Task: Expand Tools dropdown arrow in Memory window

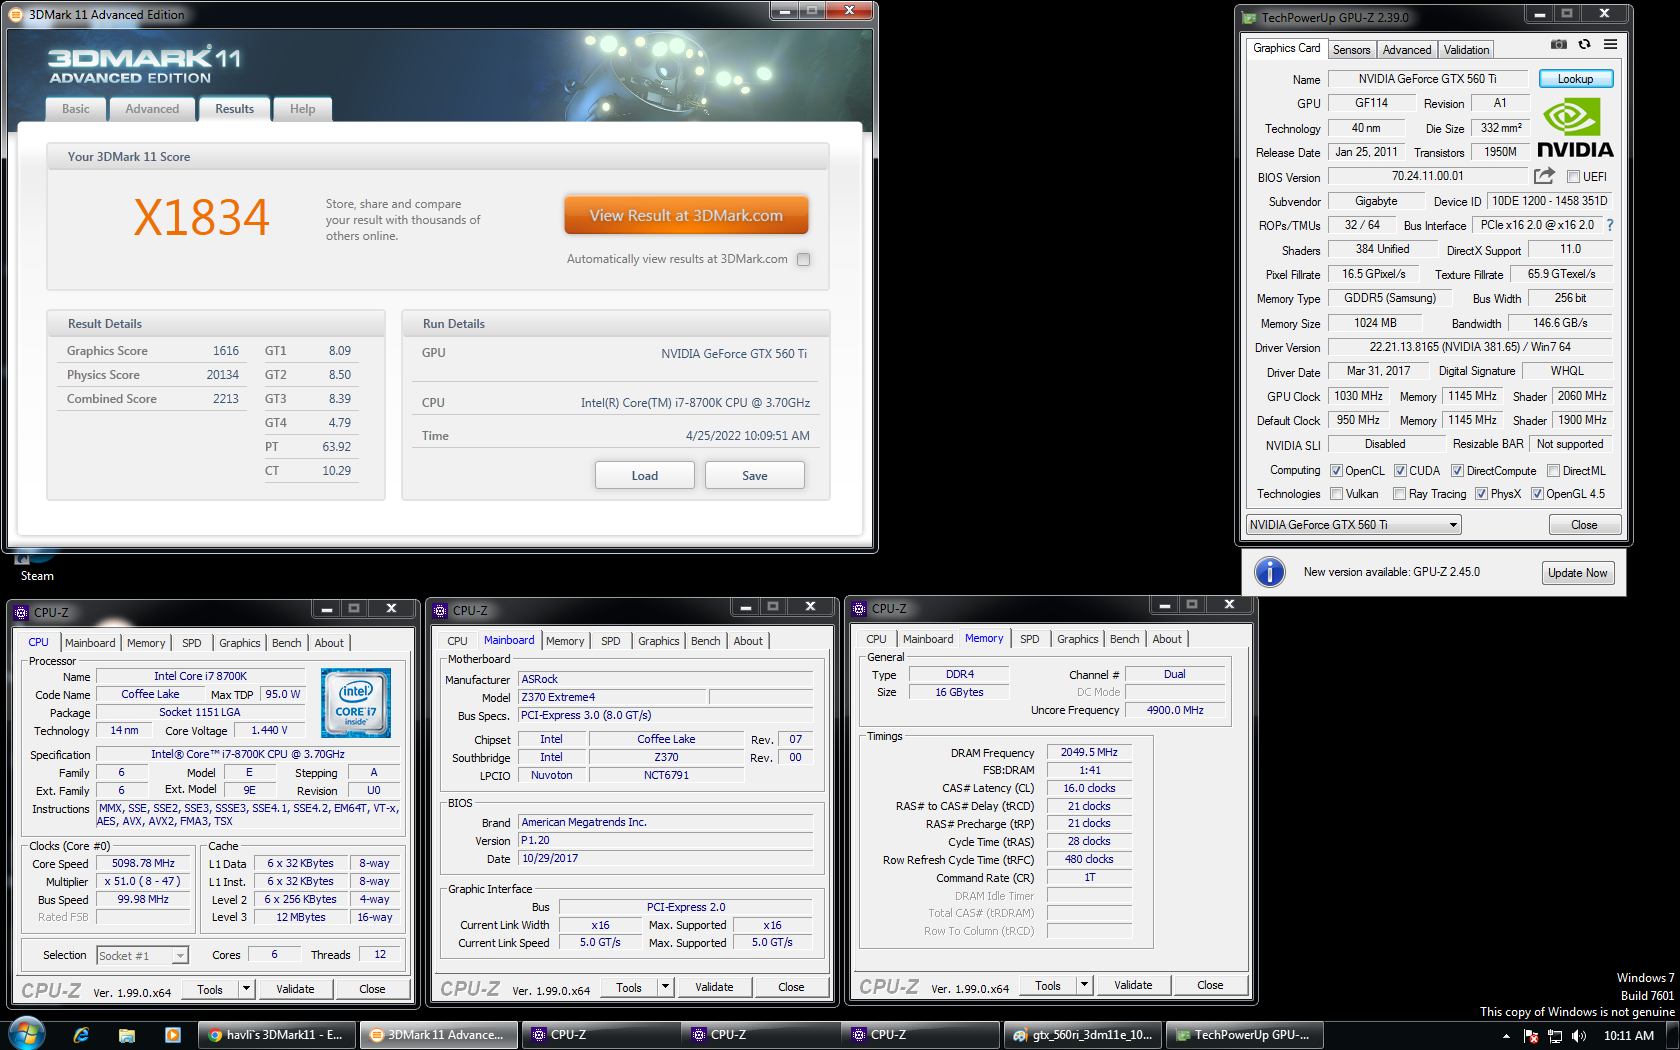Action: 1084,985
